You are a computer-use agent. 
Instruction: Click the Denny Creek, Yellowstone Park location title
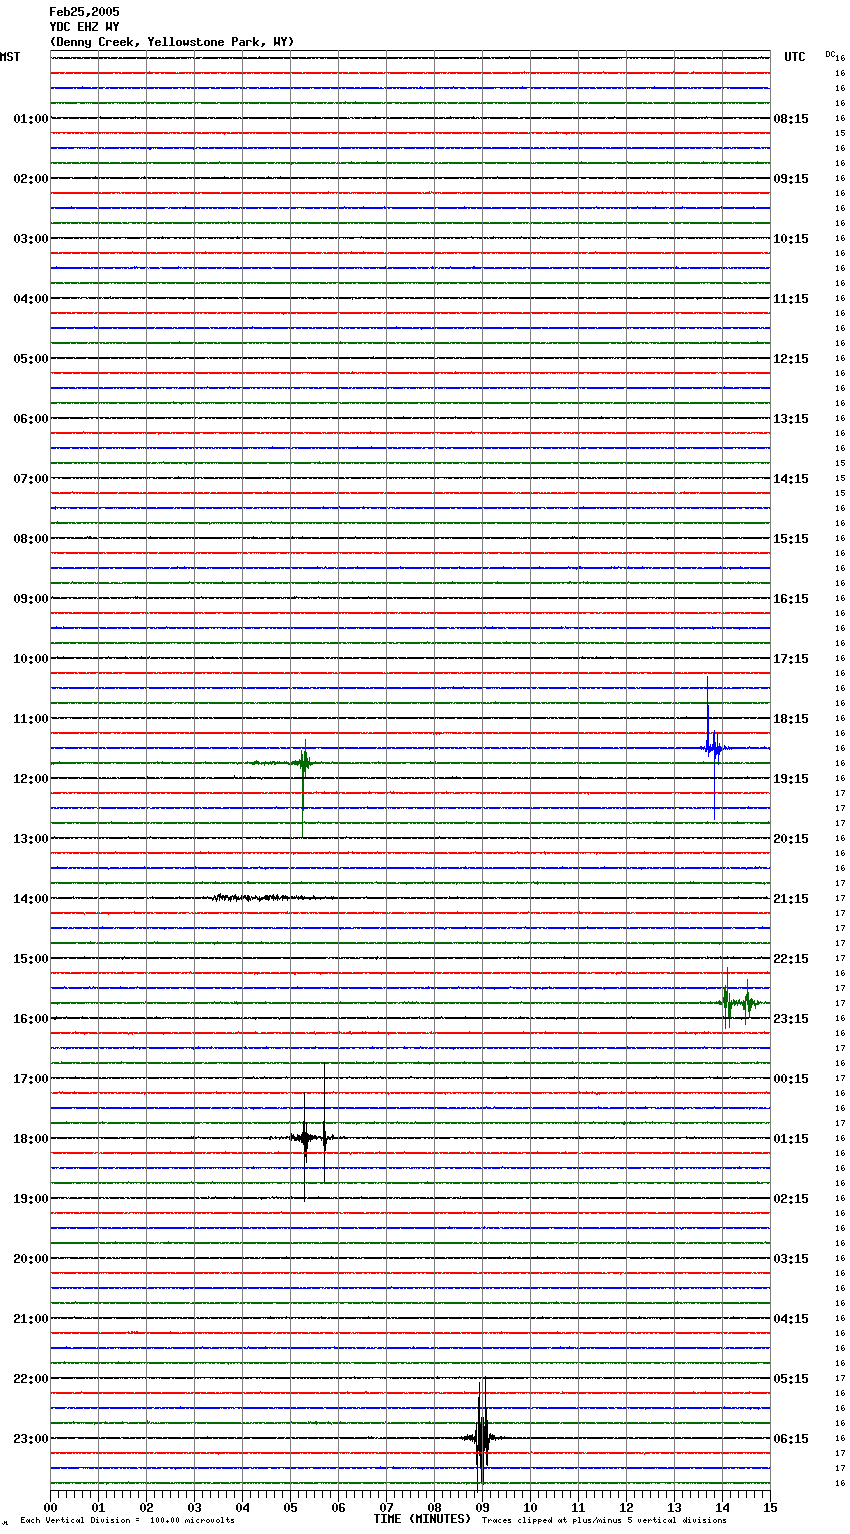172,42
